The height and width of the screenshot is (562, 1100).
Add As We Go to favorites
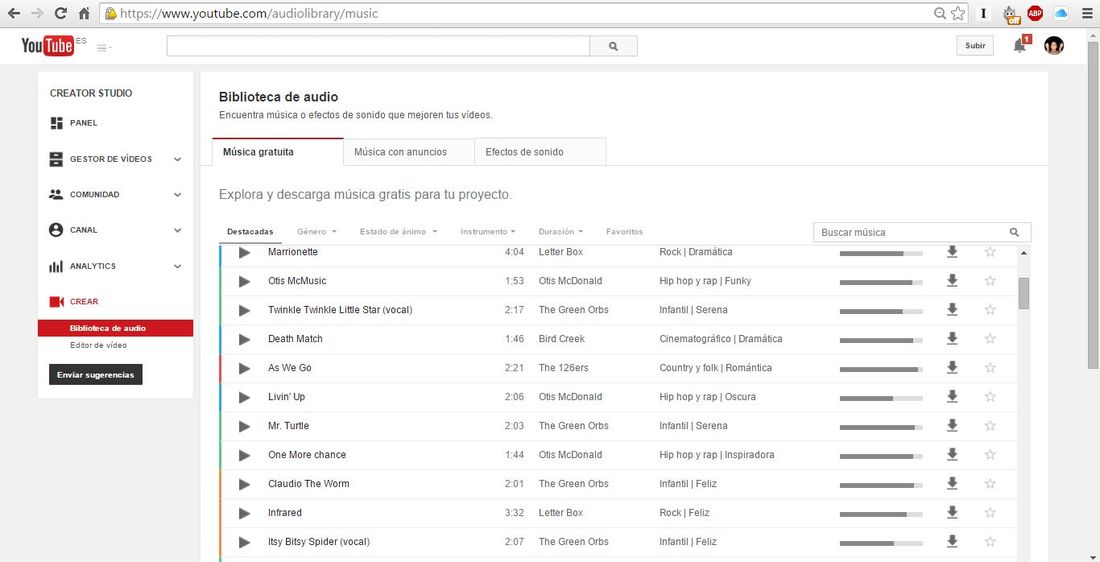tap(990, 368)
